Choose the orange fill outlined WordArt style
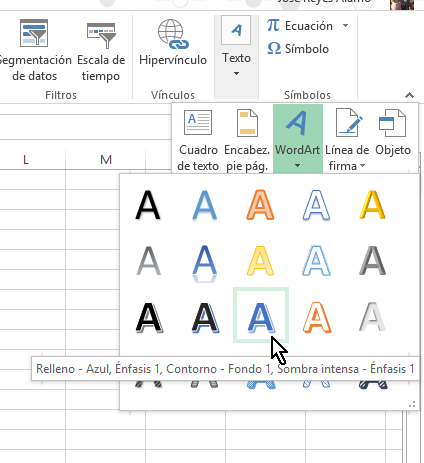The height and width of the screenshot is (463, 424). 260,205
